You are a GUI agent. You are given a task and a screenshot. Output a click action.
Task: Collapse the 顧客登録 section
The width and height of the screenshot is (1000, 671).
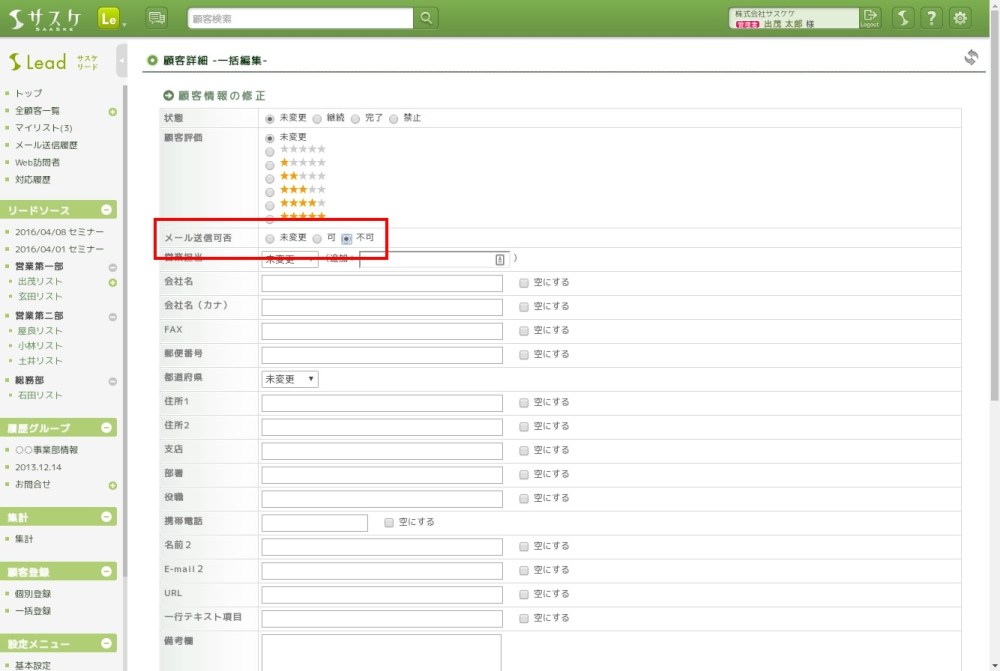[107, 571]
